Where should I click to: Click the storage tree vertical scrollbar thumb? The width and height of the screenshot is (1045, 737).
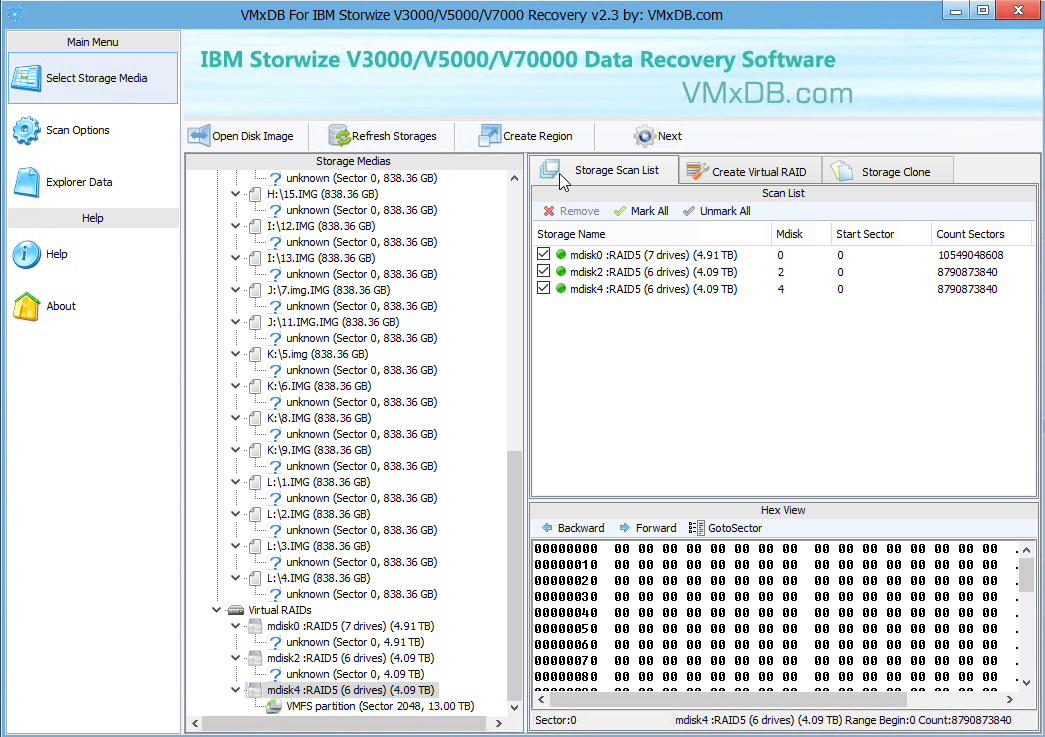point(514,575)
